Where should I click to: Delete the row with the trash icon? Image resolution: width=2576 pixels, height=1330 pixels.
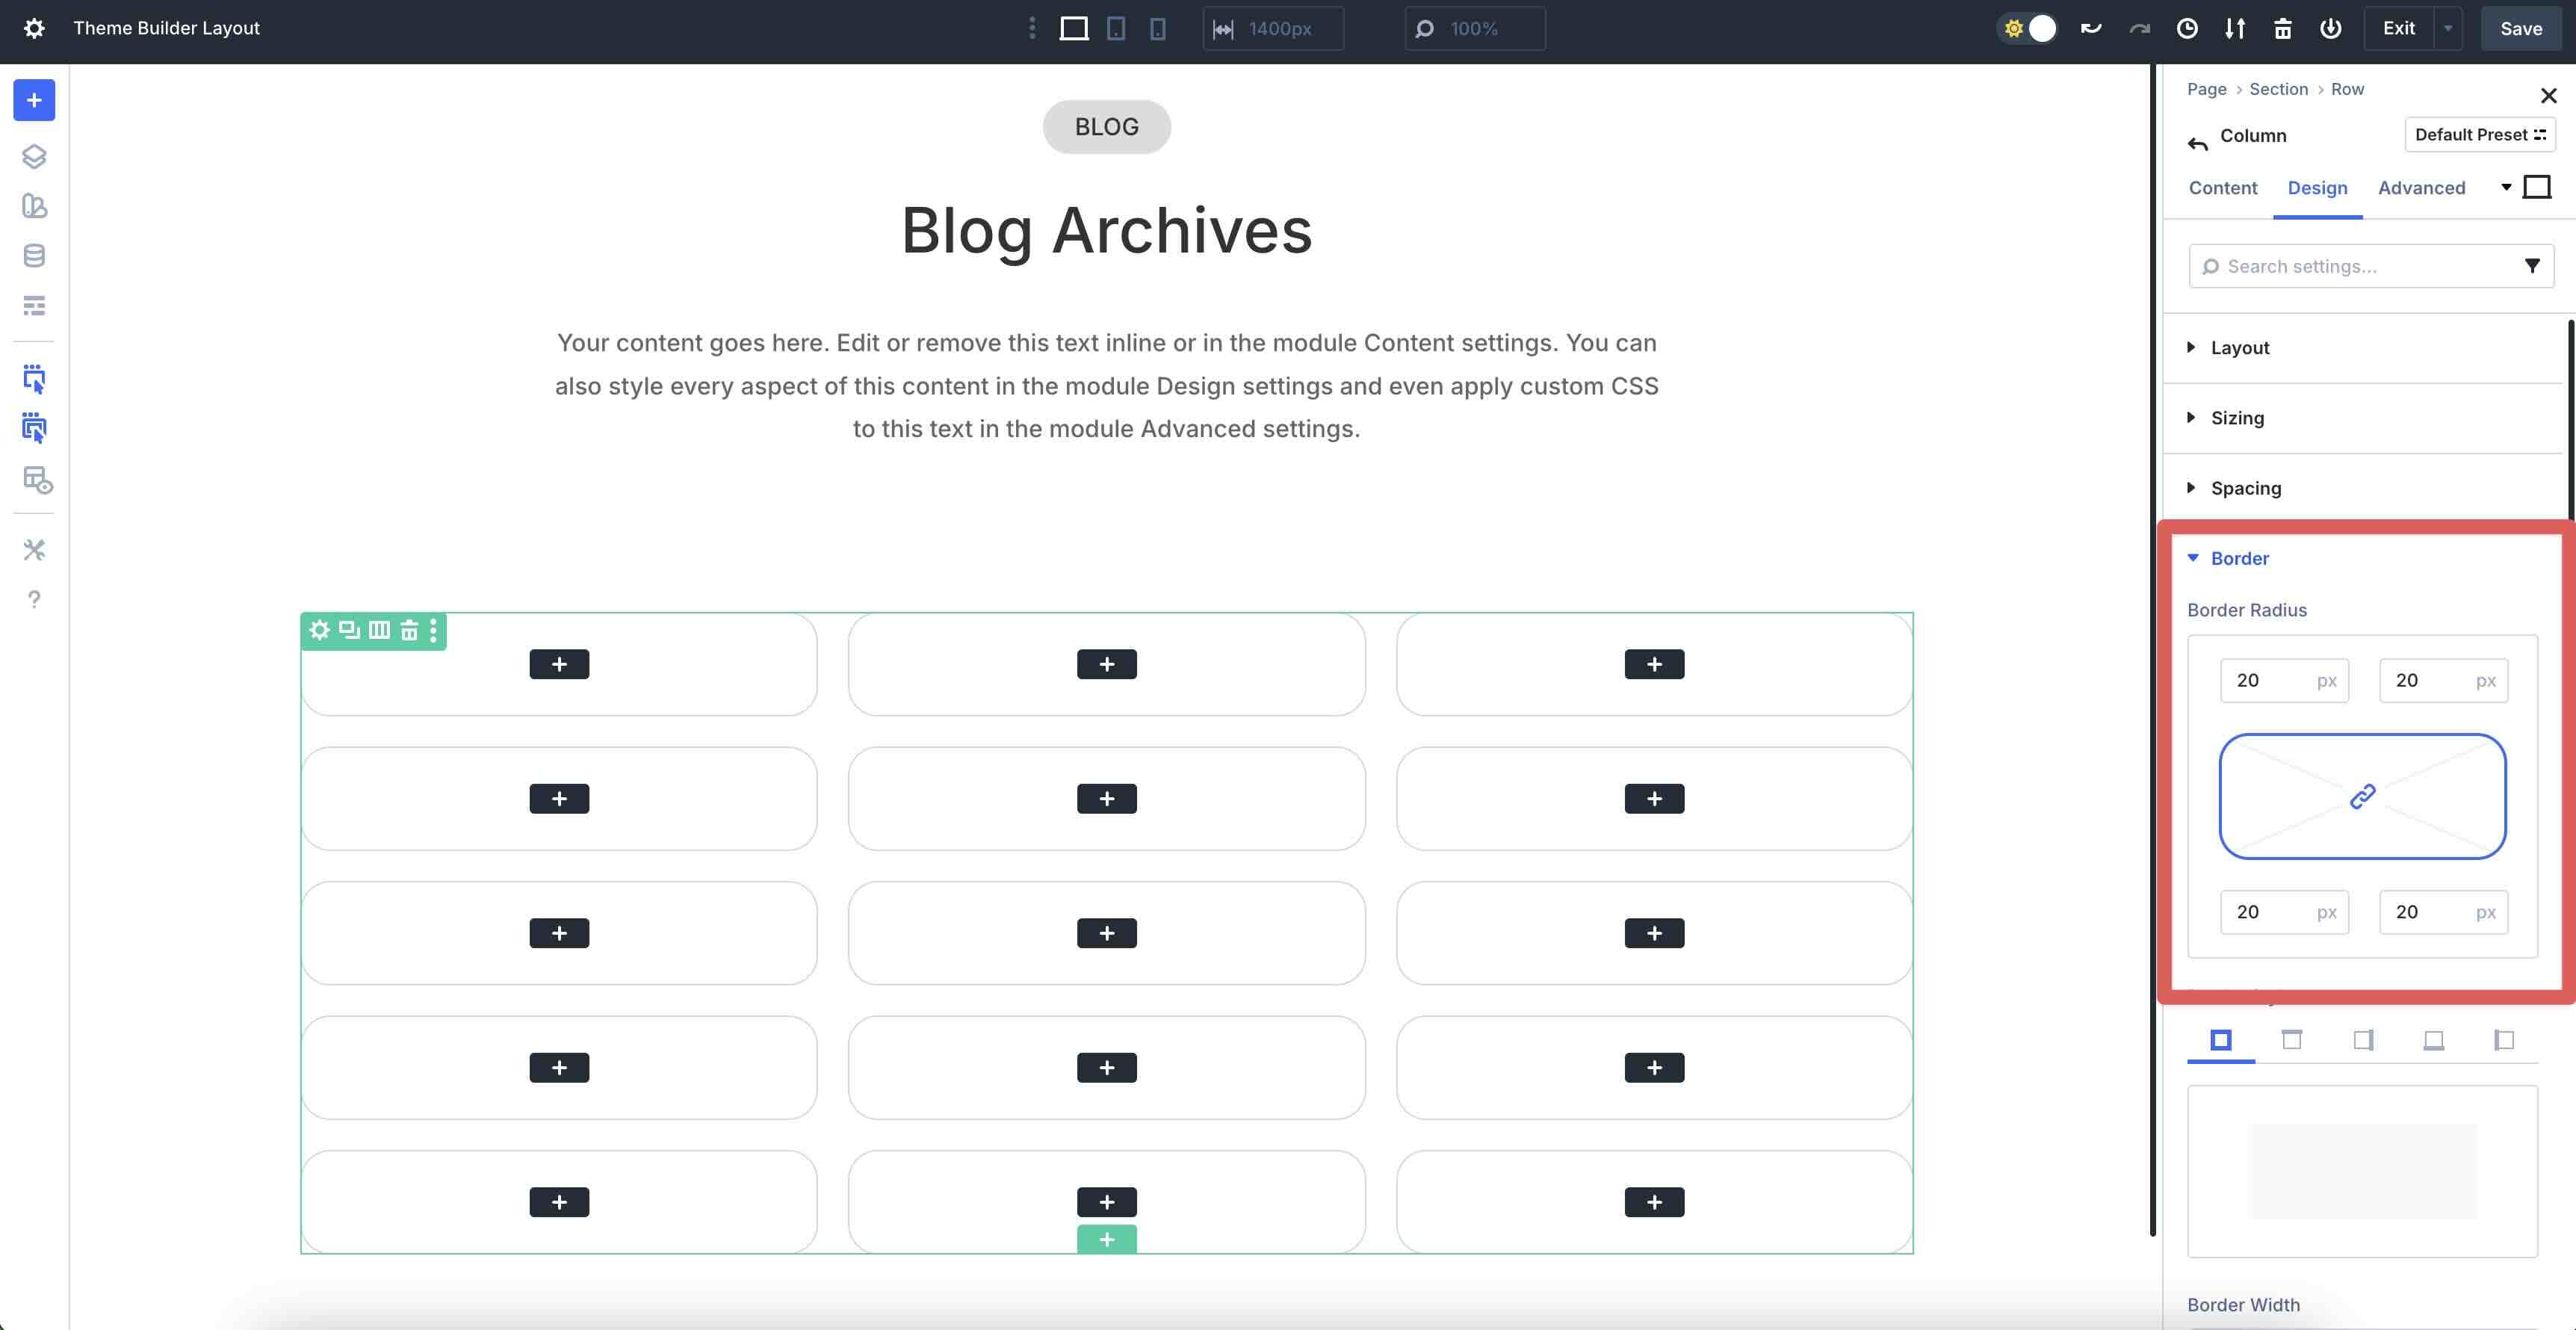click(x=409, y=630)
